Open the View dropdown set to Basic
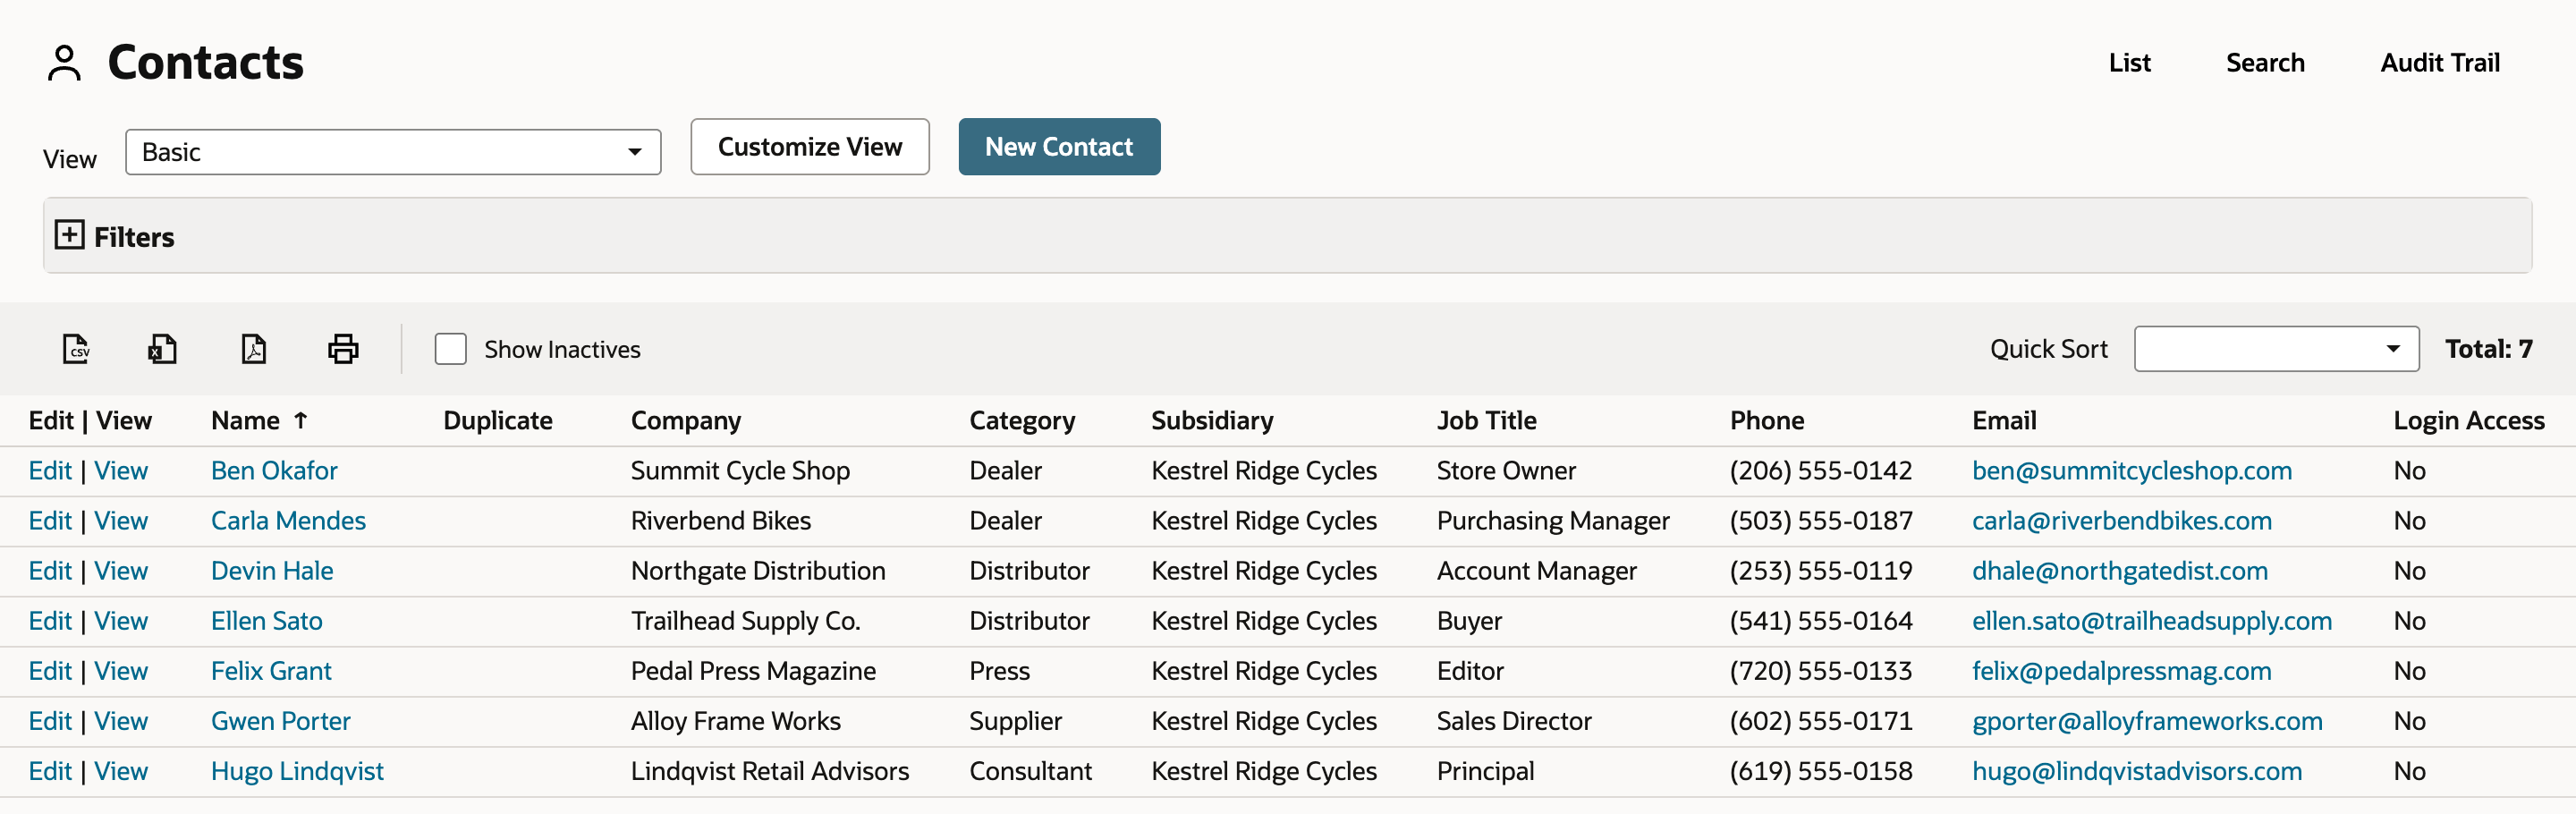The width and height of the screenshot is (2576, 814). click(x=393, y=152)
